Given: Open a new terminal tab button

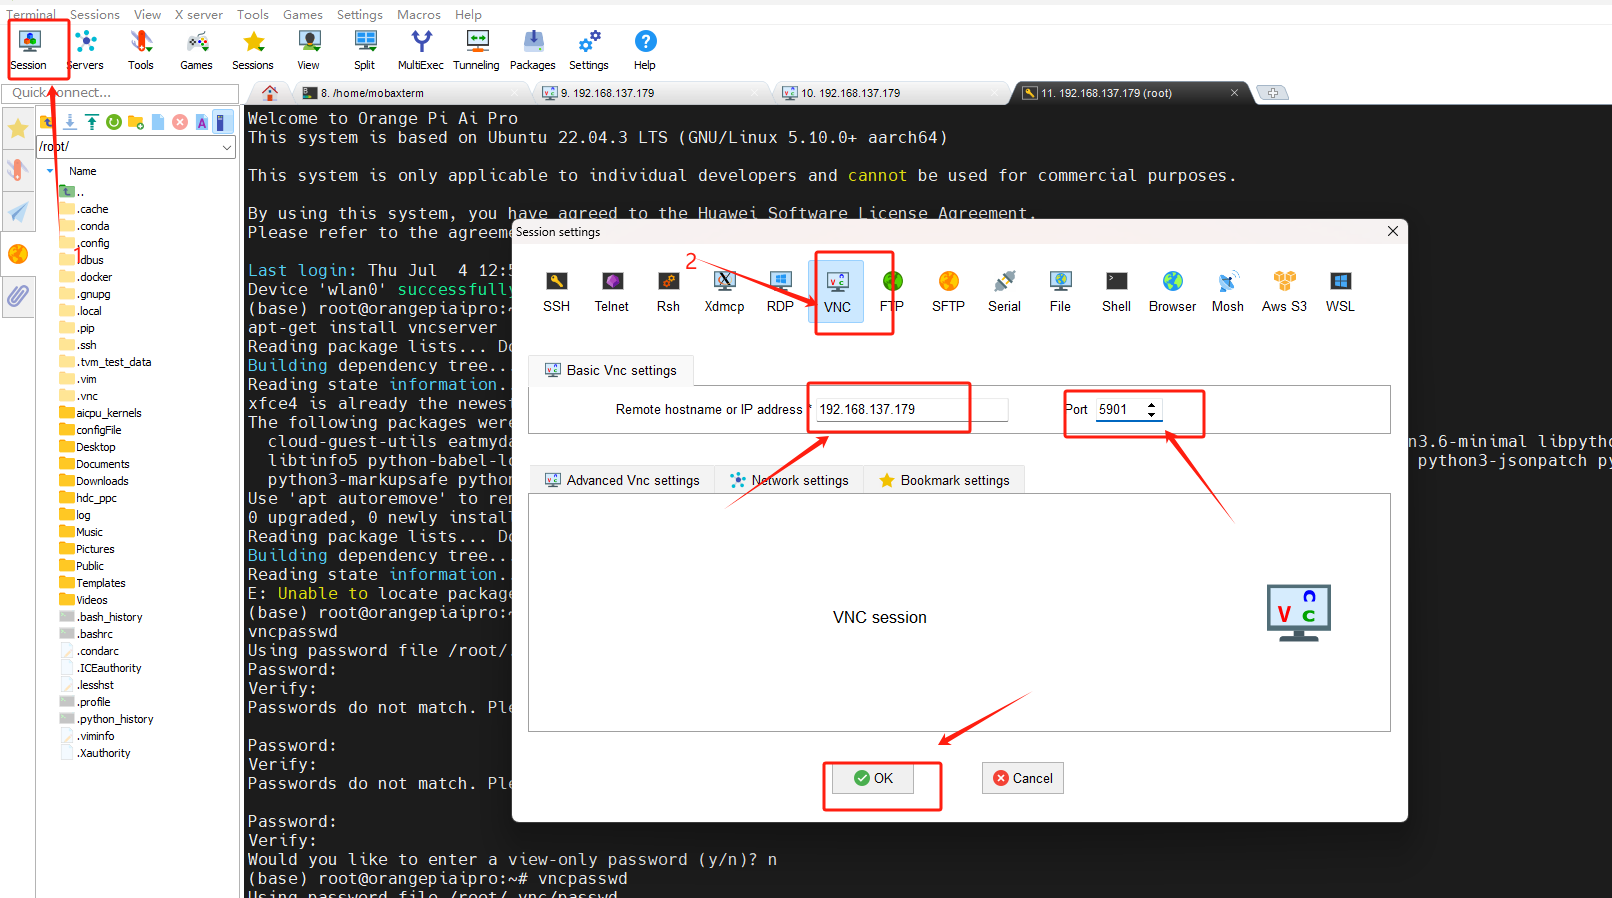Looking at the screenshot, I should [x=1272, y=93].
